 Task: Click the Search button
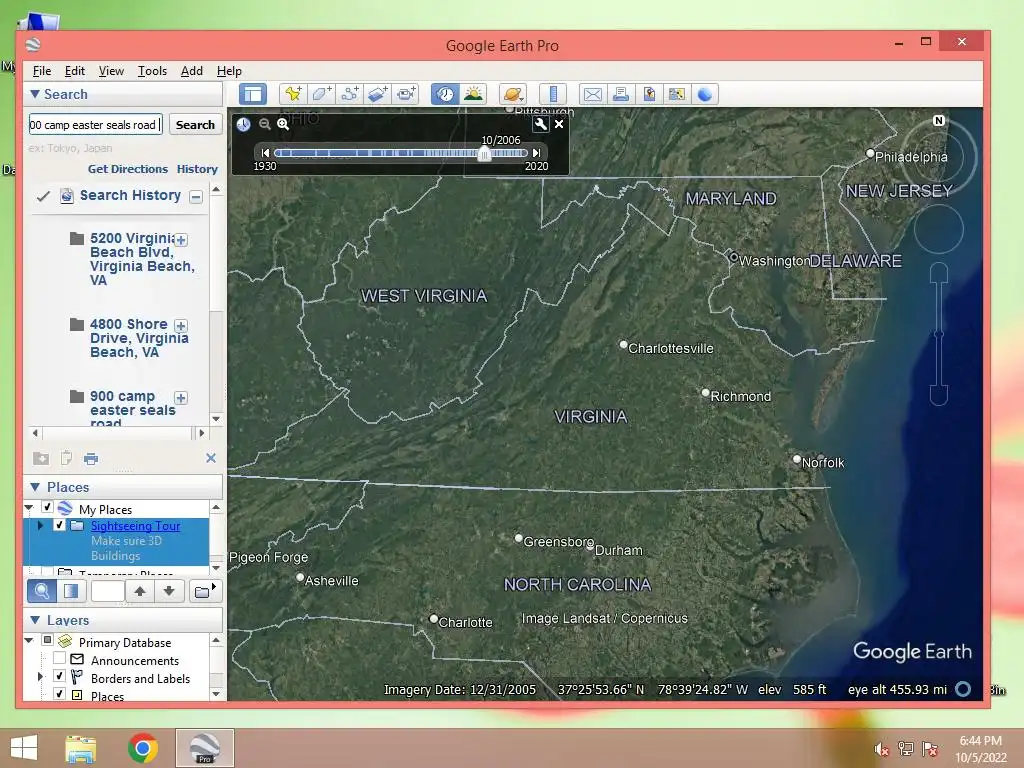[x=195, y=125]
